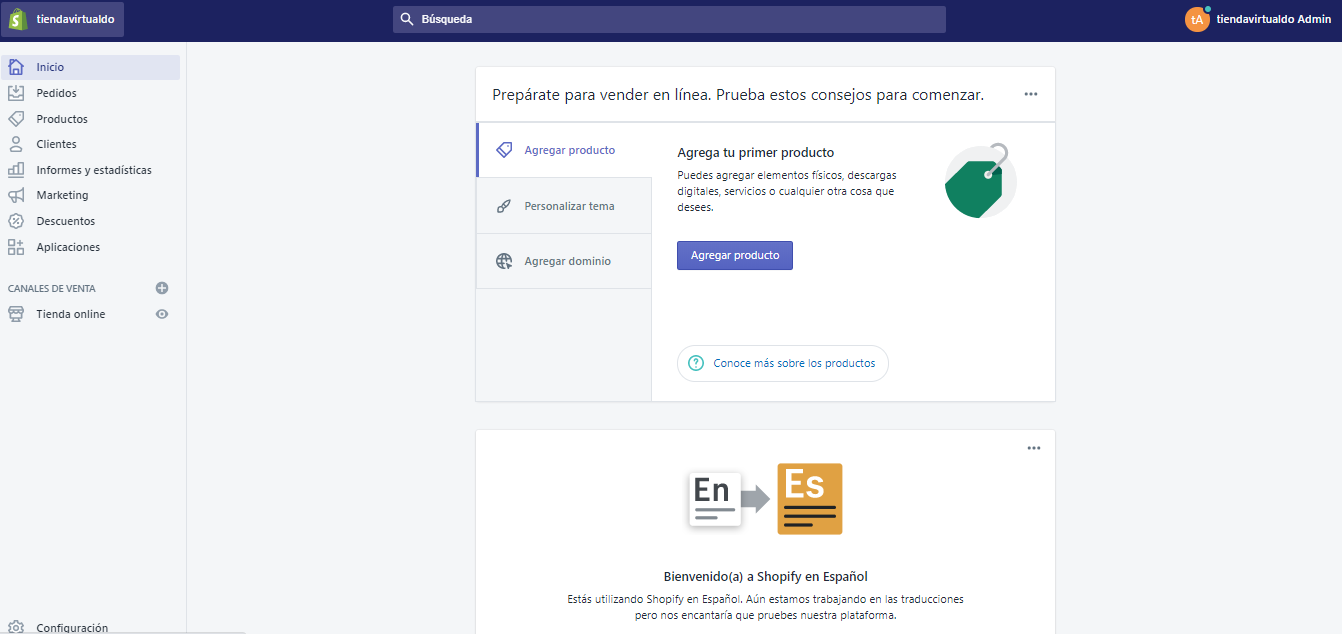Image resolution: width=1342 pixels, height=634 pixels.
Task: Click the Tienda online storefront icon
Action: coord(16,314)
